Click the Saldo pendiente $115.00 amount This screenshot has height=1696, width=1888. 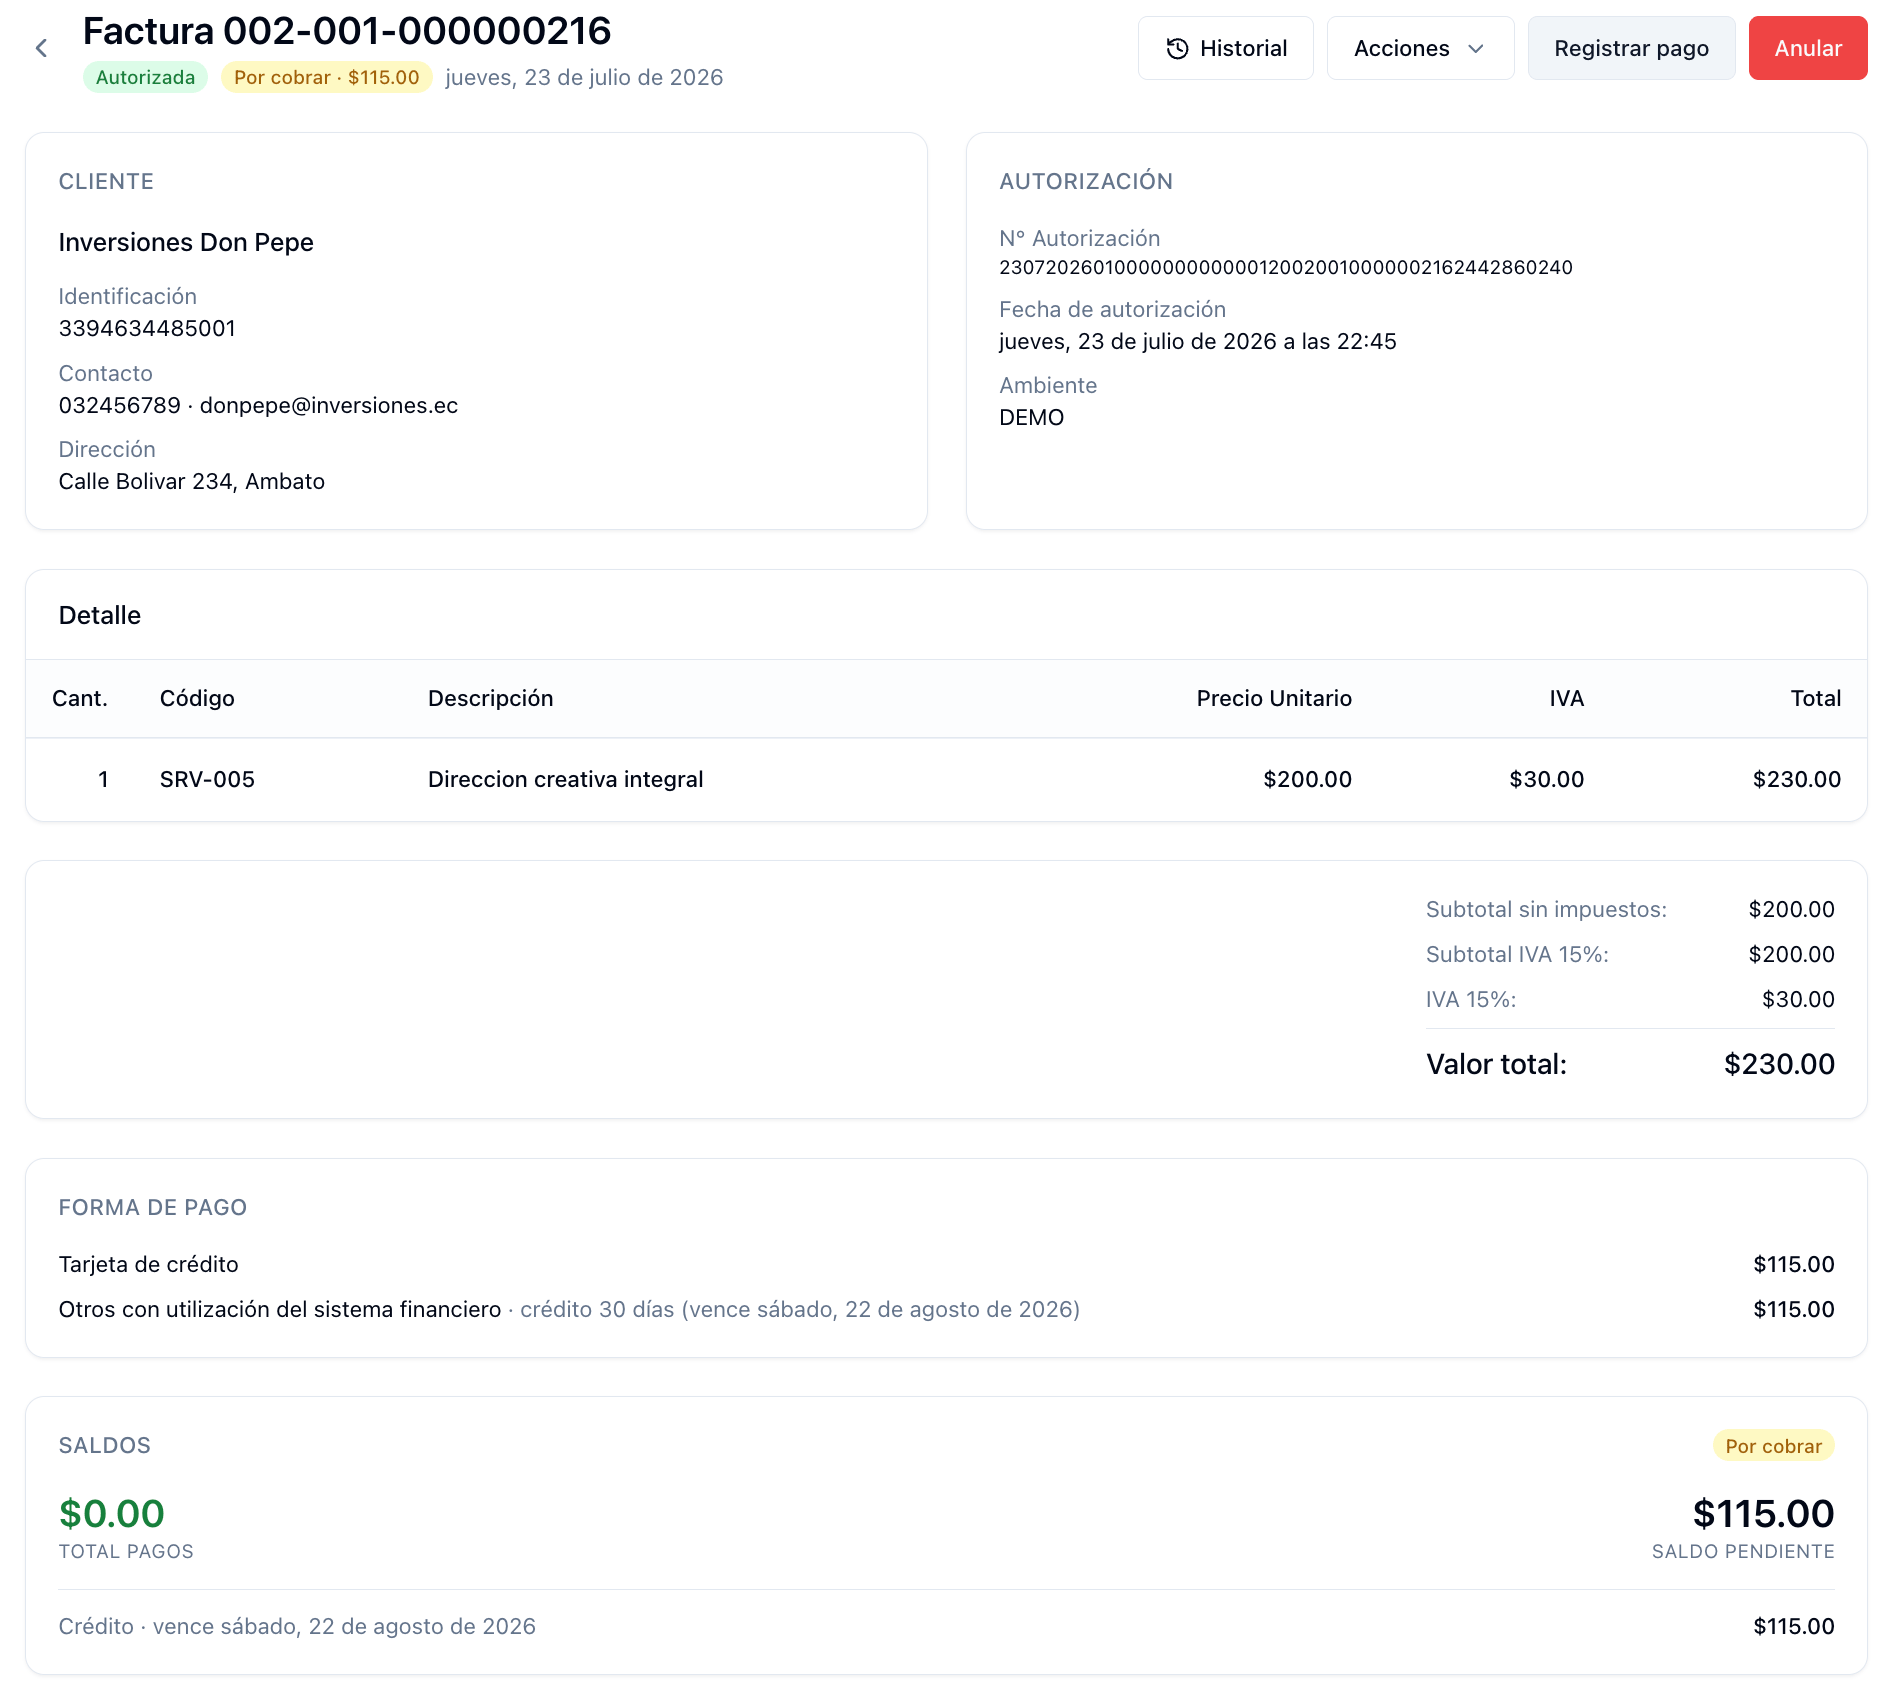click(x=1763, y=1514)
